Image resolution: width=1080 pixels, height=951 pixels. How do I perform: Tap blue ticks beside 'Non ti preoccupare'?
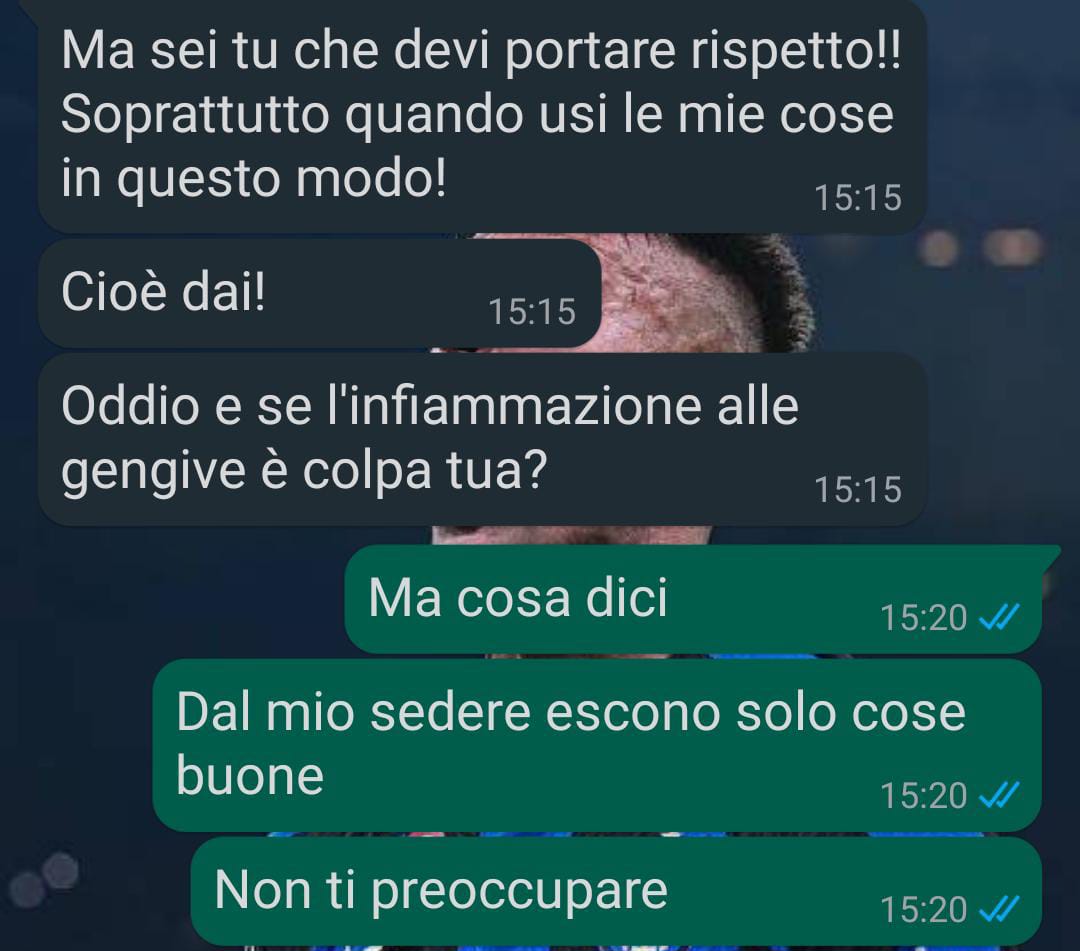[x=999, y=910]
